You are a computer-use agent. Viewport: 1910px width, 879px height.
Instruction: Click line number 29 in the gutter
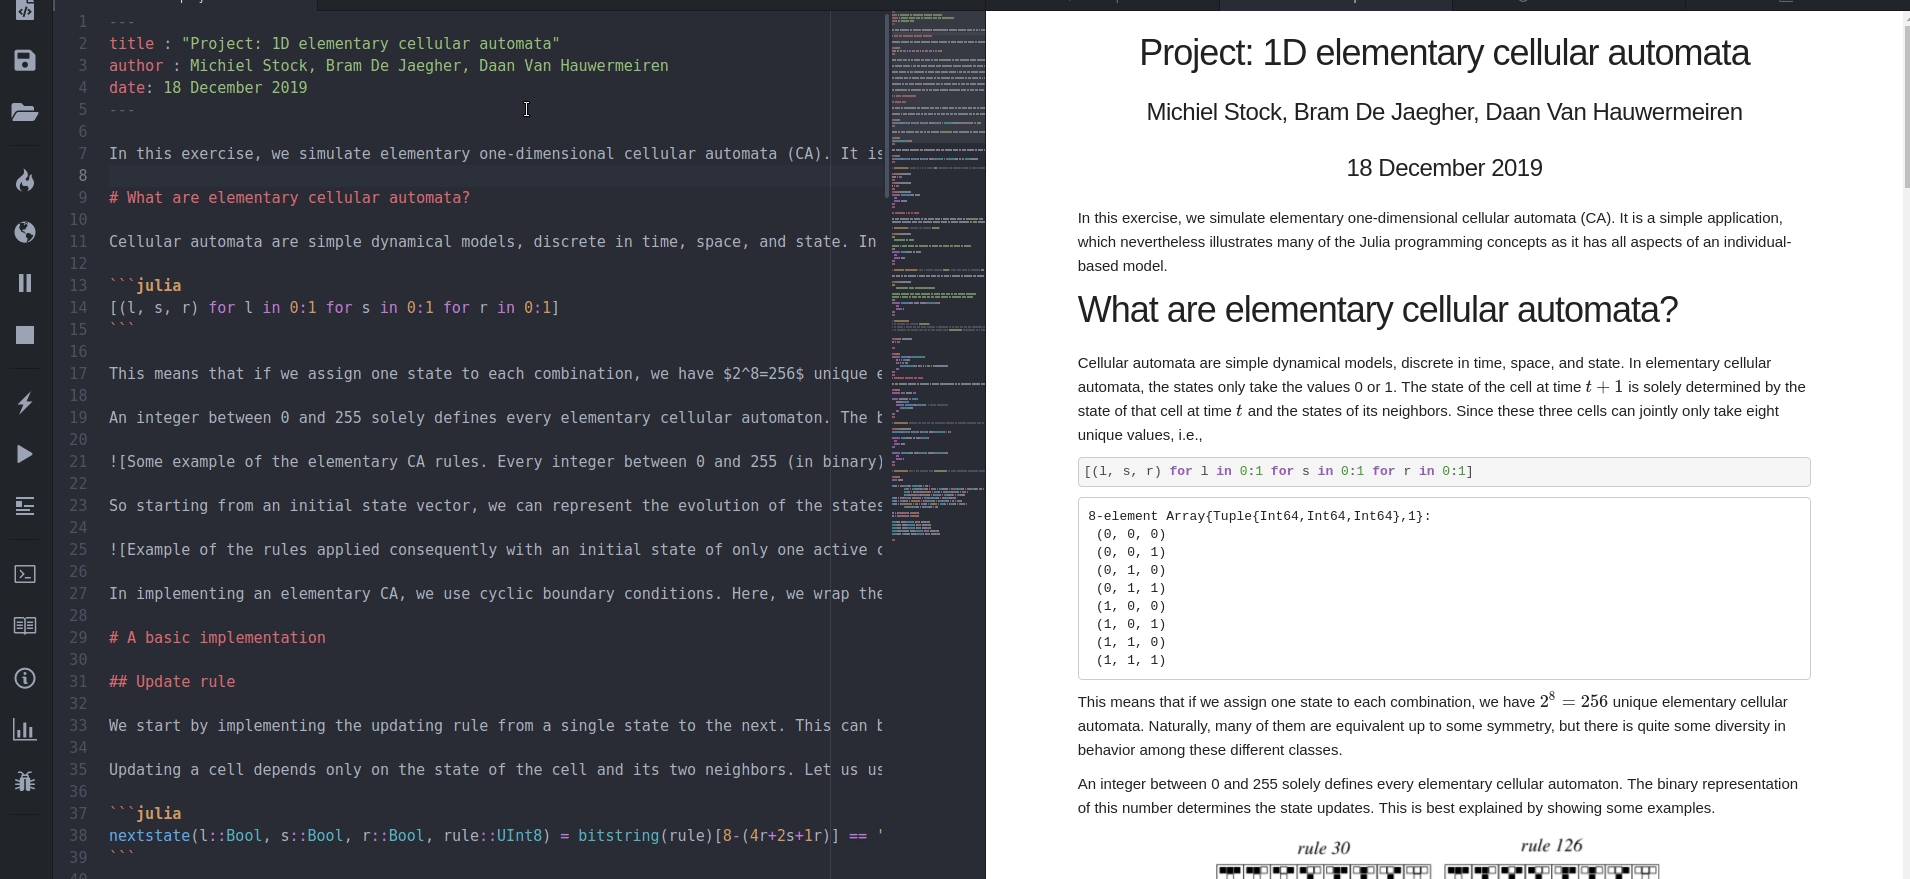(78, 638)
